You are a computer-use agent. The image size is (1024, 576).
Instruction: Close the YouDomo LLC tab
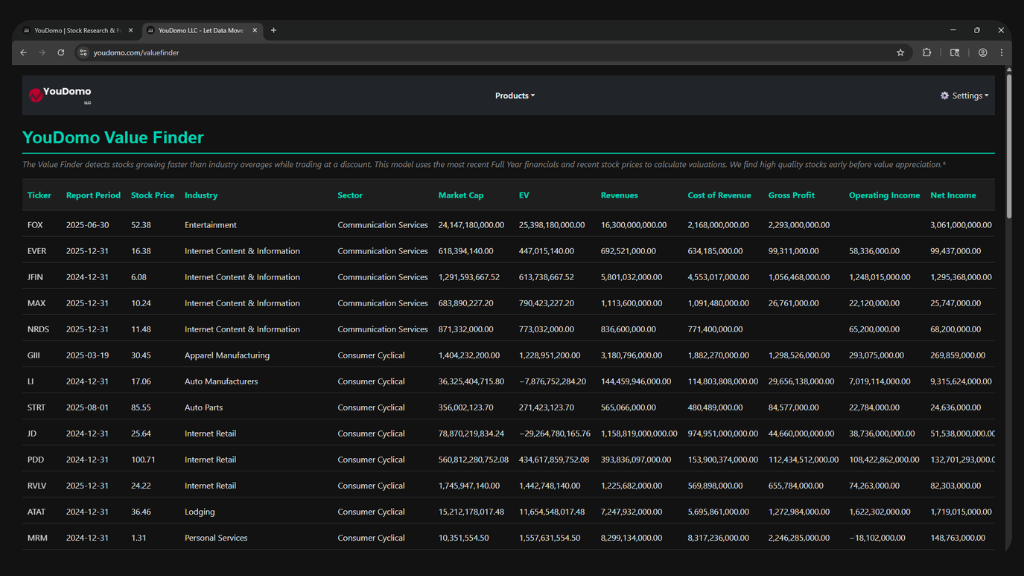pos(255,30)
